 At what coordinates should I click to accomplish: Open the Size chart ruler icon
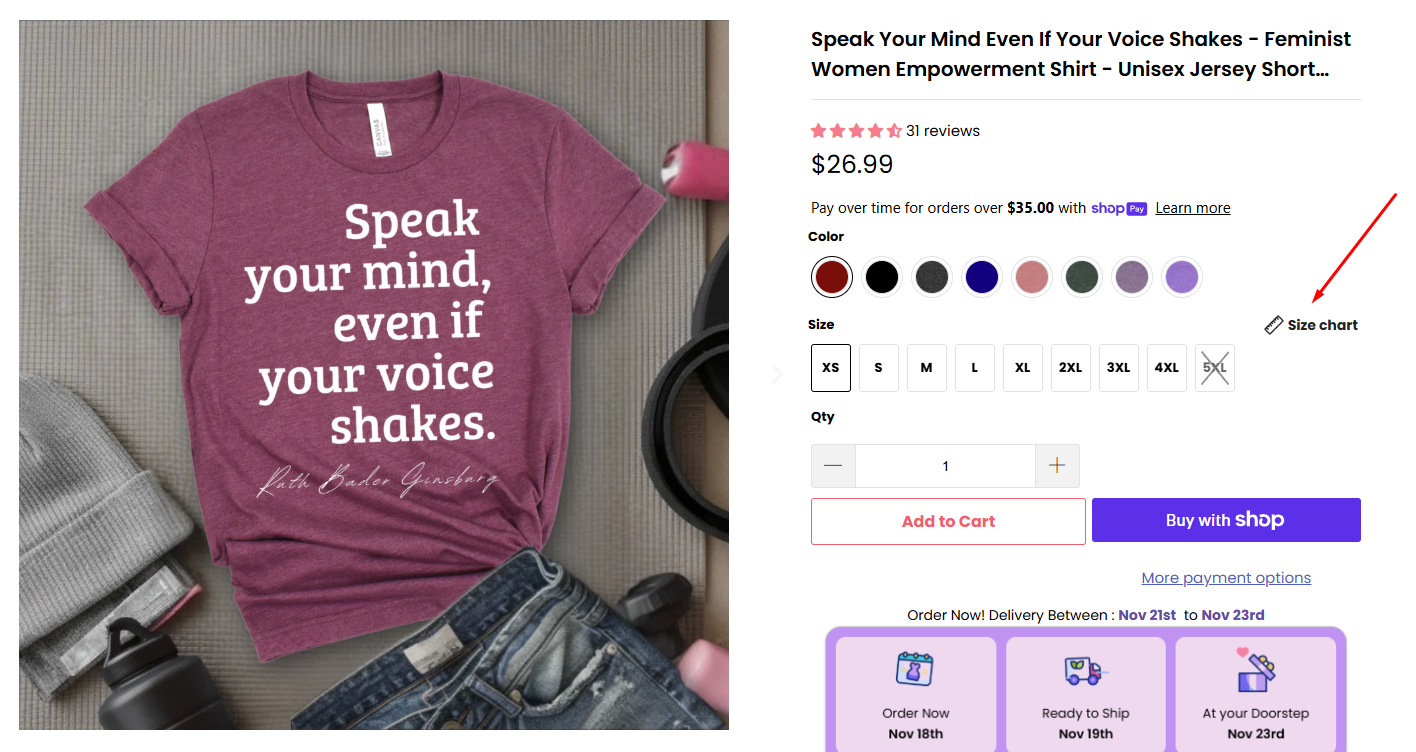1273,325
